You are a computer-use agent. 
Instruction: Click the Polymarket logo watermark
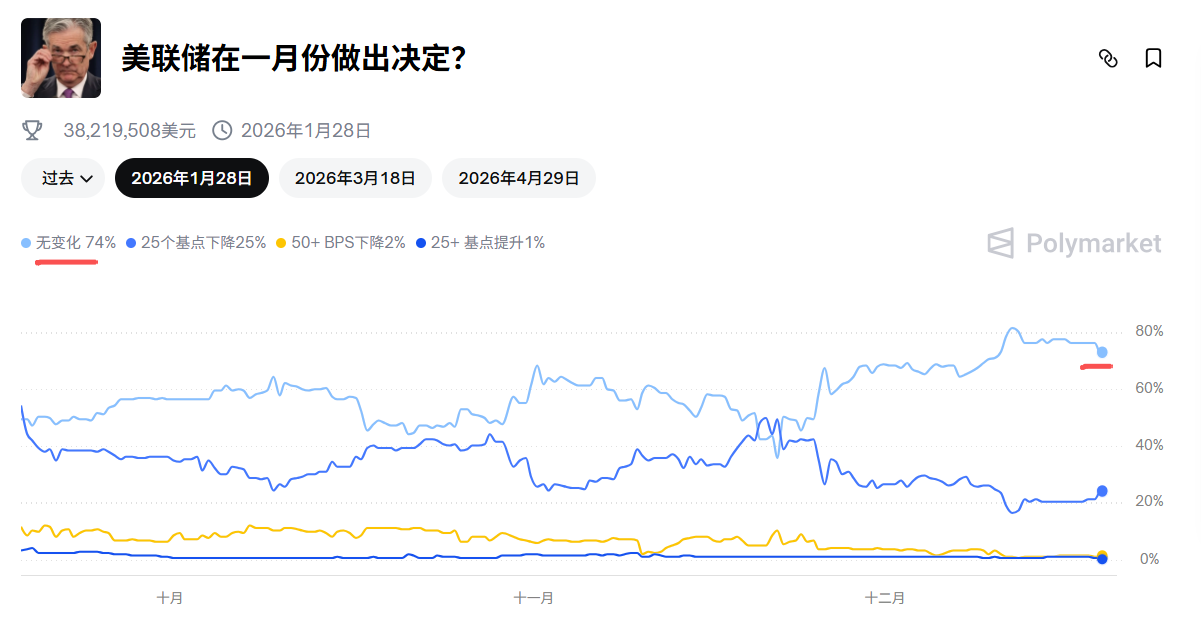click(x=1075, y=243)
